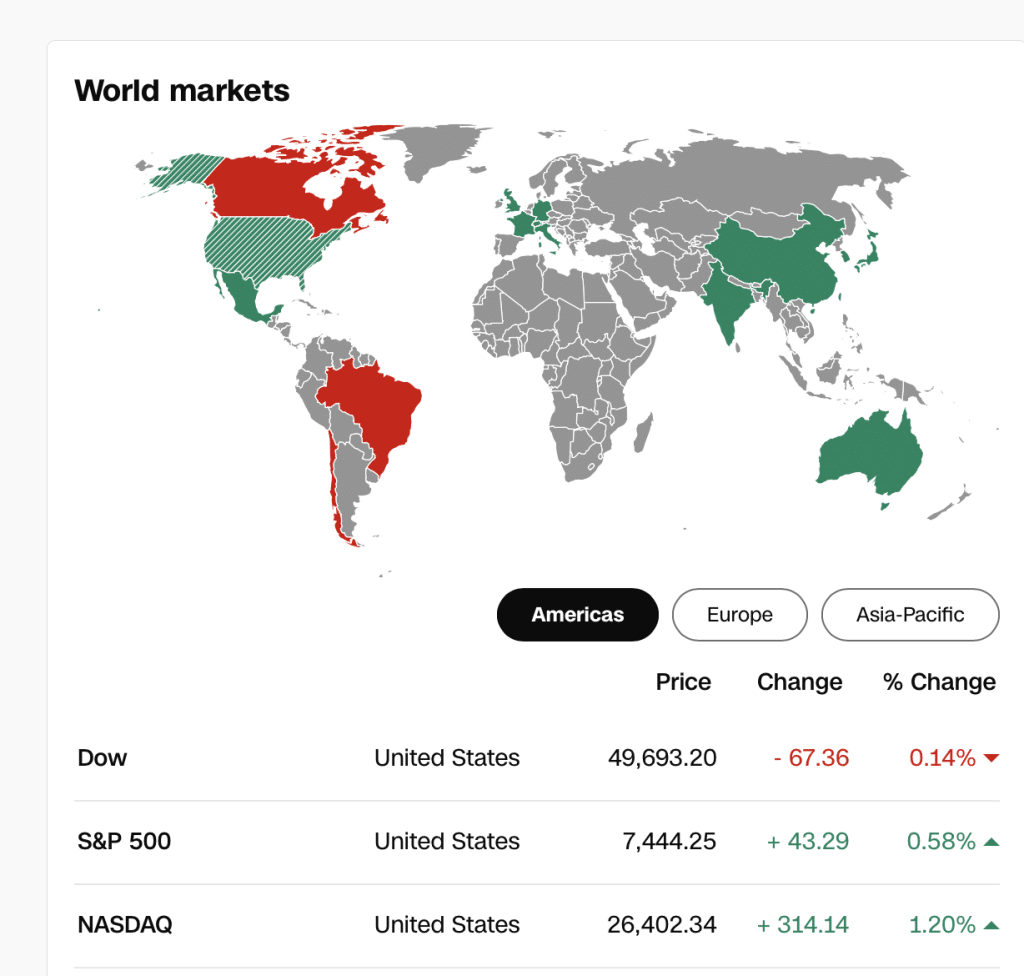Click the red down arrow beside 0.14%
The image size is (1024, 976).
(991, 758)
